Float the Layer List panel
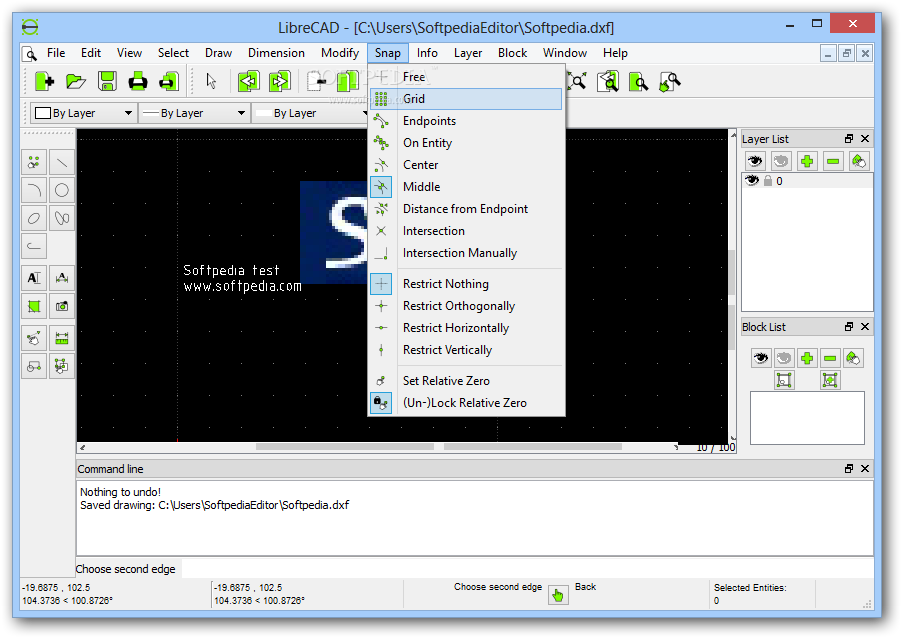This screenshot has height=638, width=902. [x=849, y=139]
